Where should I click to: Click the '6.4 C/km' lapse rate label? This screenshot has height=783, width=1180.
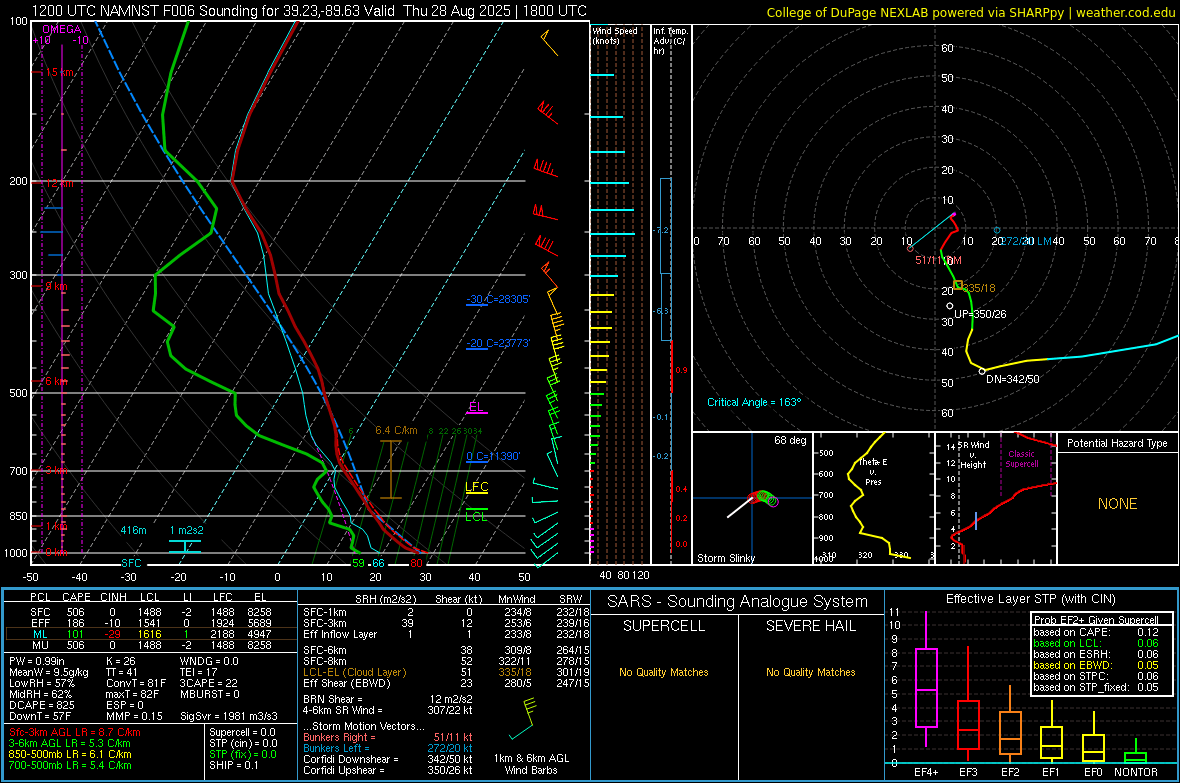click(397, 431)
